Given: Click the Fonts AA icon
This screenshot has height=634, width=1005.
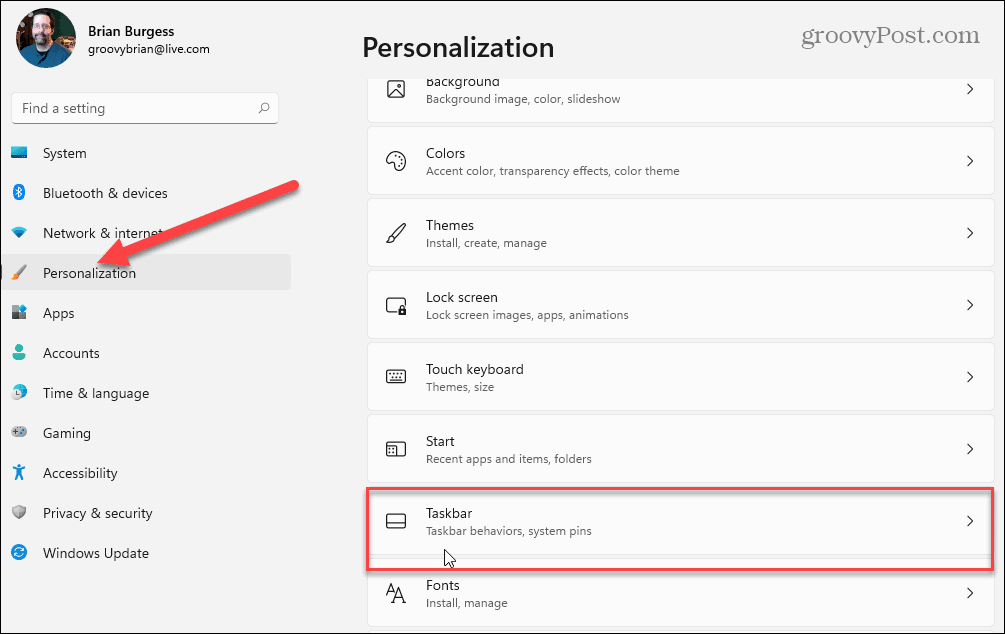Looking at the screenshot, I should tap(396, 594).
